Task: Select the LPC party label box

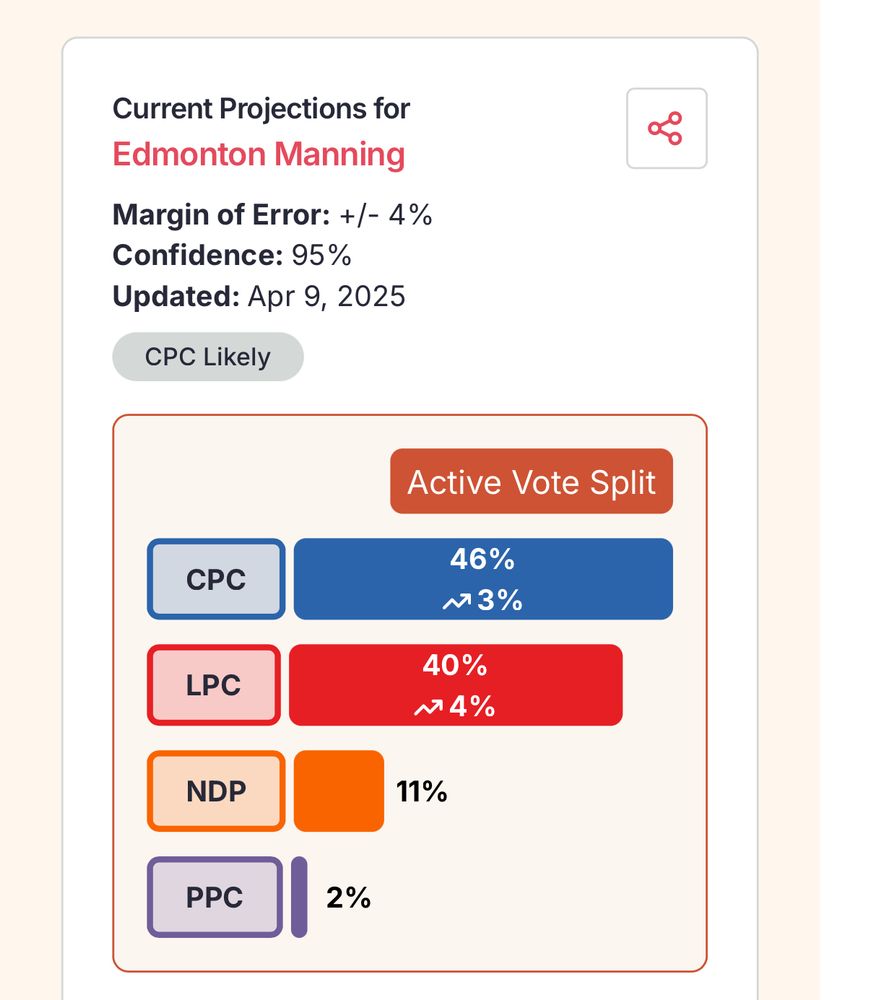Action: pos(214,685)
